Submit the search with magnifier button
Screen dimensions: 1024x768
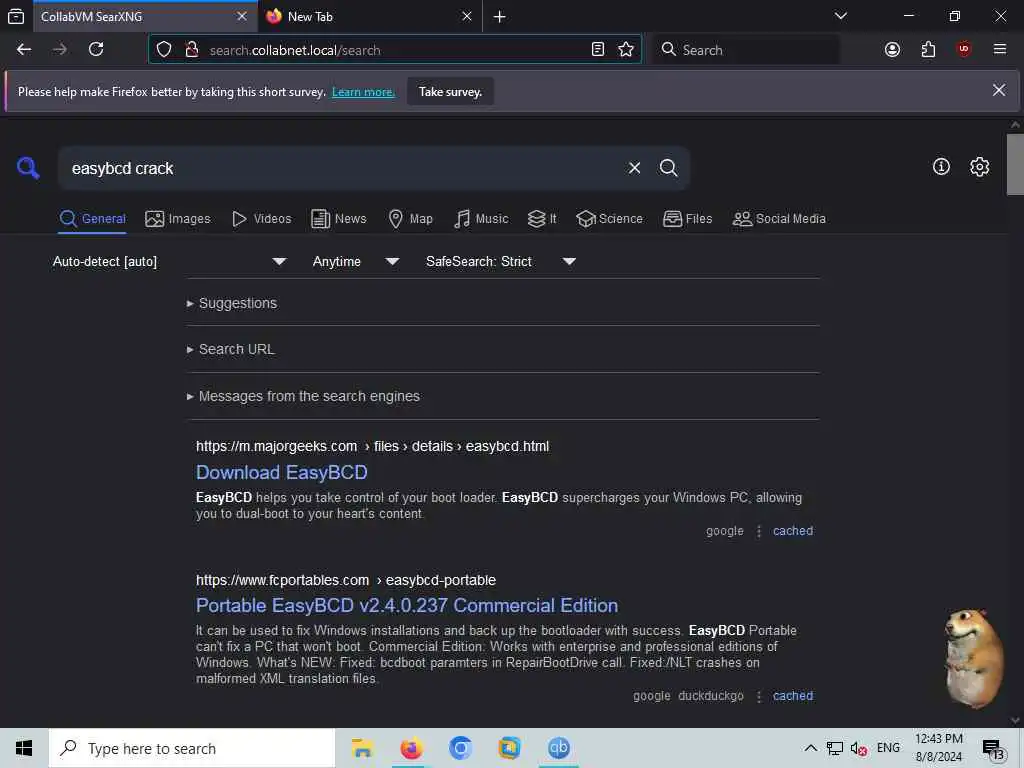pos(668,168)
